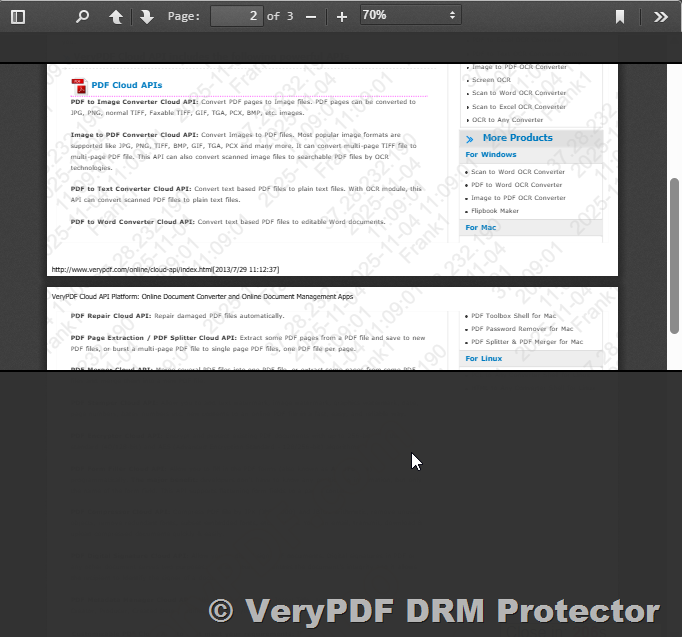682x637 pixels.
Task: Click the PDF Cloud APIs heading
Action: [x=127, y=85]
